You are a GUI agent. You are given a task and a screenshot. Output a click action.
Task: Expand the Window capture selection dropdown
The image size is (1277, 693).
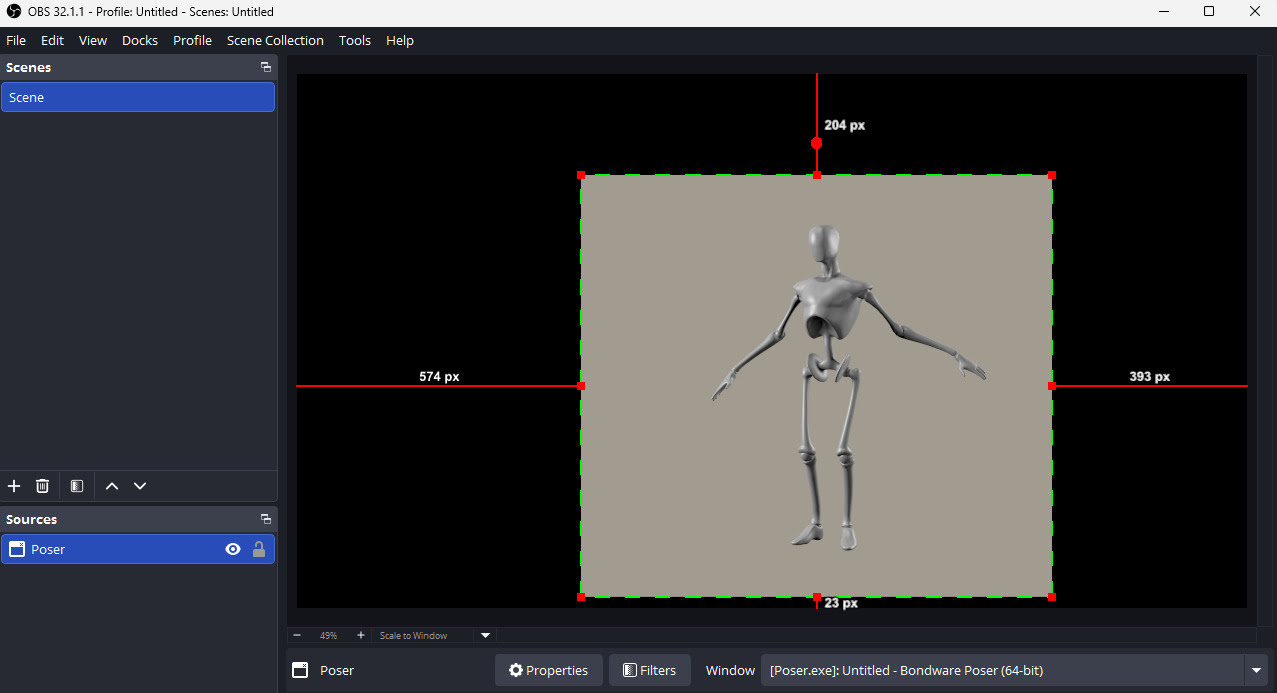[x=1255, y=670]
